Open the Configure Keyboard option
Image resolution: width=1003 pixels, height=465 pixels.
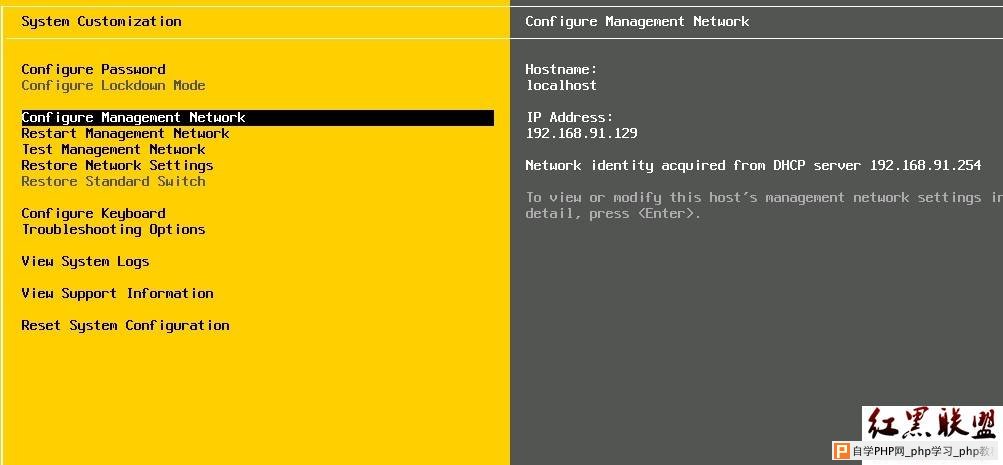point(93,213)
